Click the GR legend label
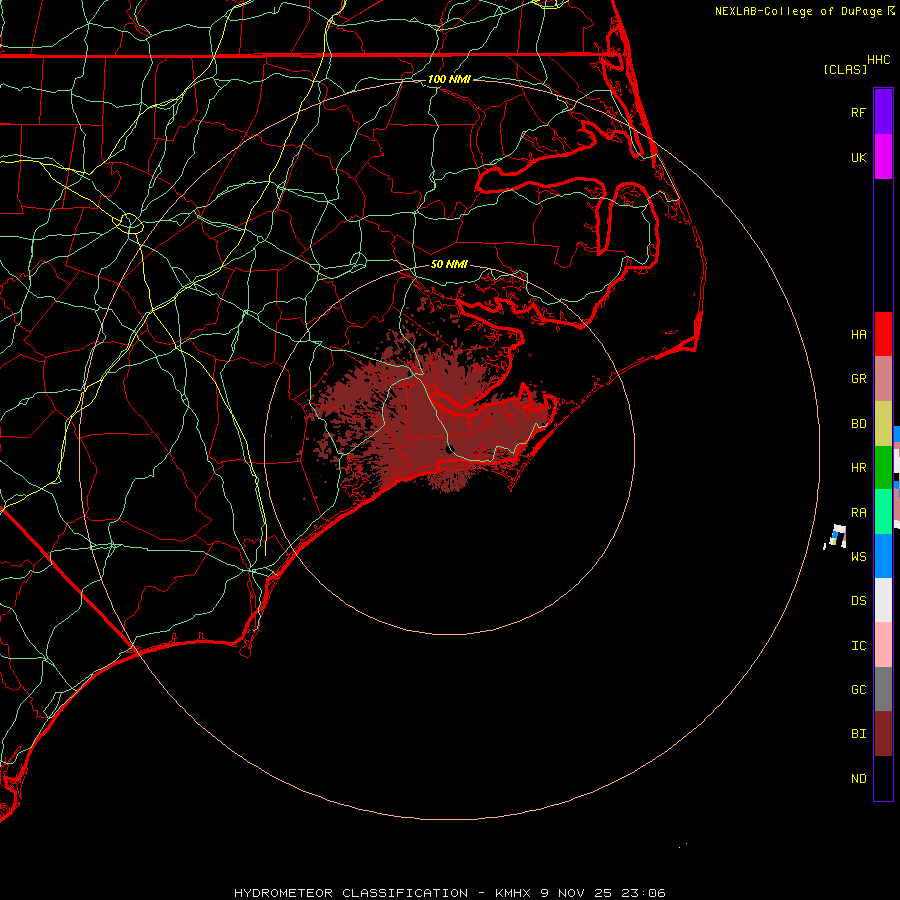This screenshot has height=900, width=900. click(858, 379)
